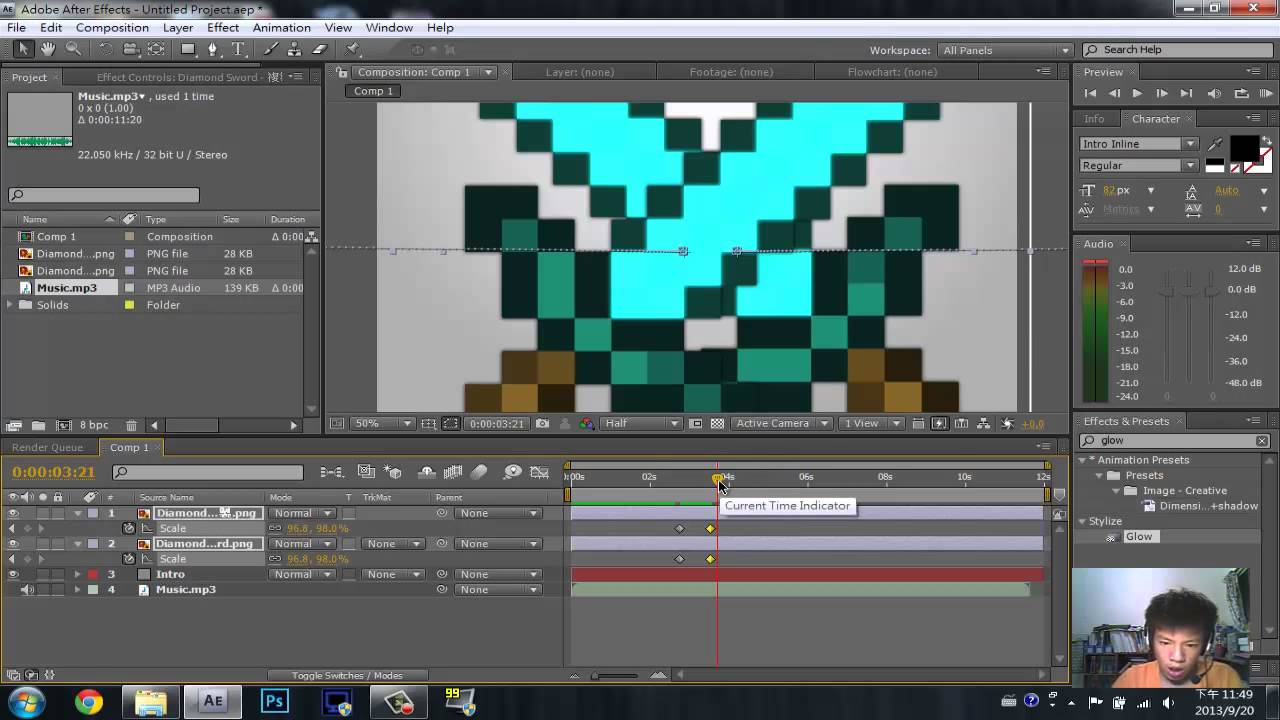
Task: Create new folder in Project panel
Action: tap(38, 425)
